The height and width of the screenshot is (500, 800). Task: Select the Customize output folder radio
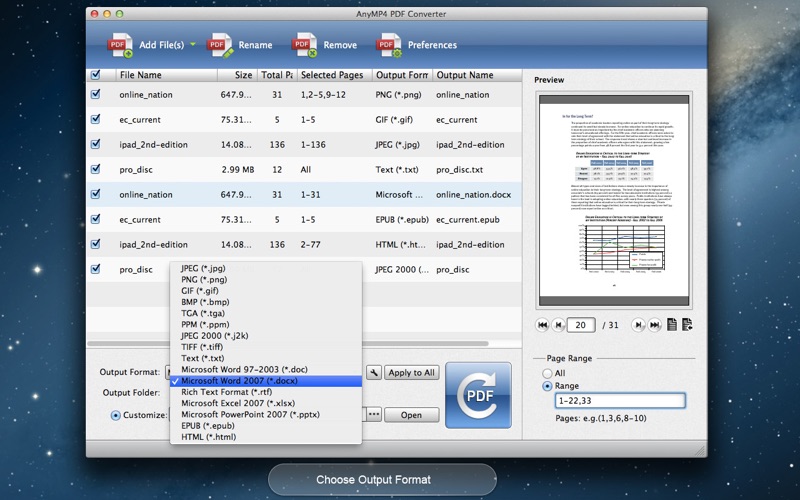[116, 415]
